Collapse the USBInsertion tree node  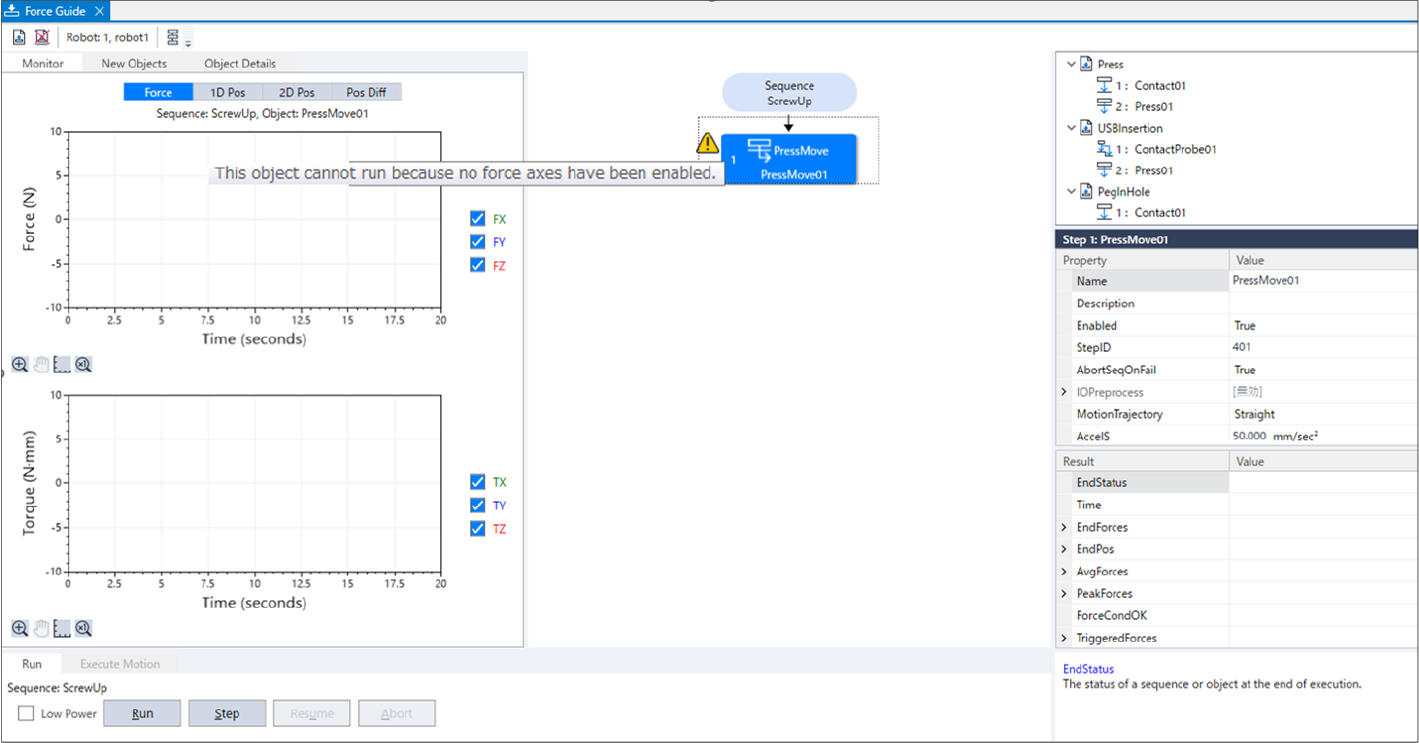(1071, 128)
